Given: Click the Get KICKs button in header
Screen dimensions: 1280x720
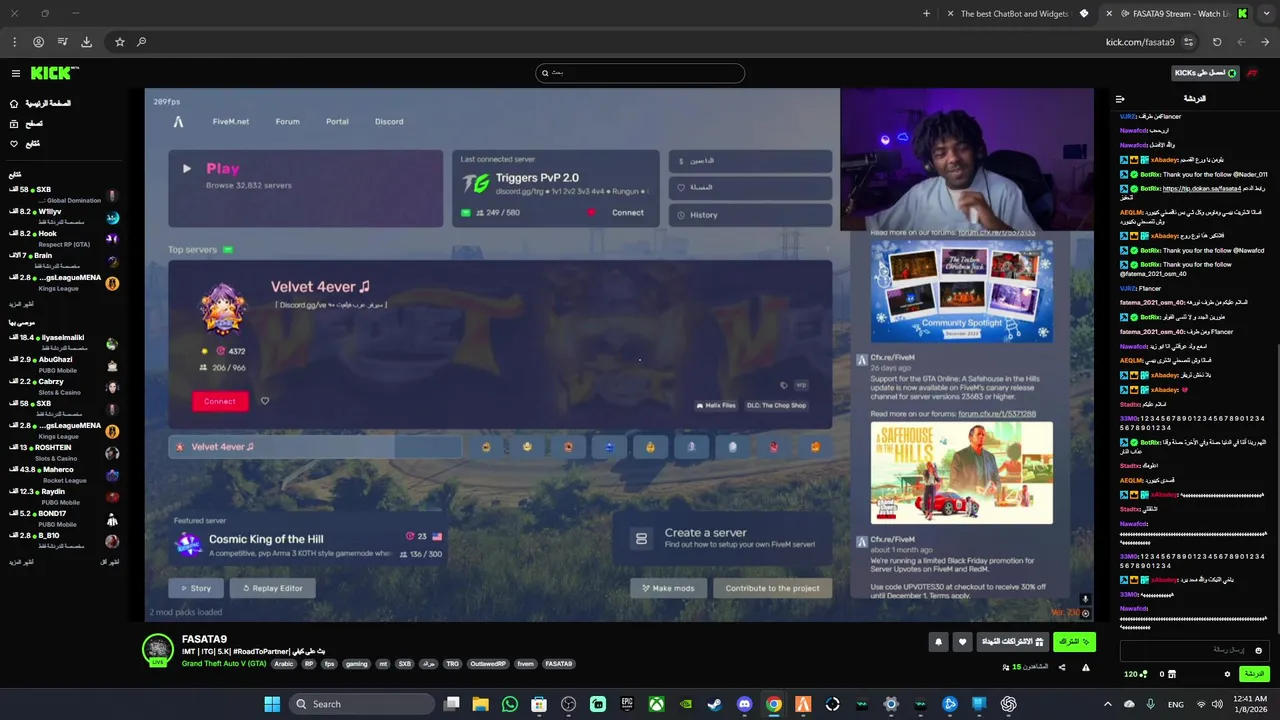Looking at the screenshot, I should point(1205,73).
